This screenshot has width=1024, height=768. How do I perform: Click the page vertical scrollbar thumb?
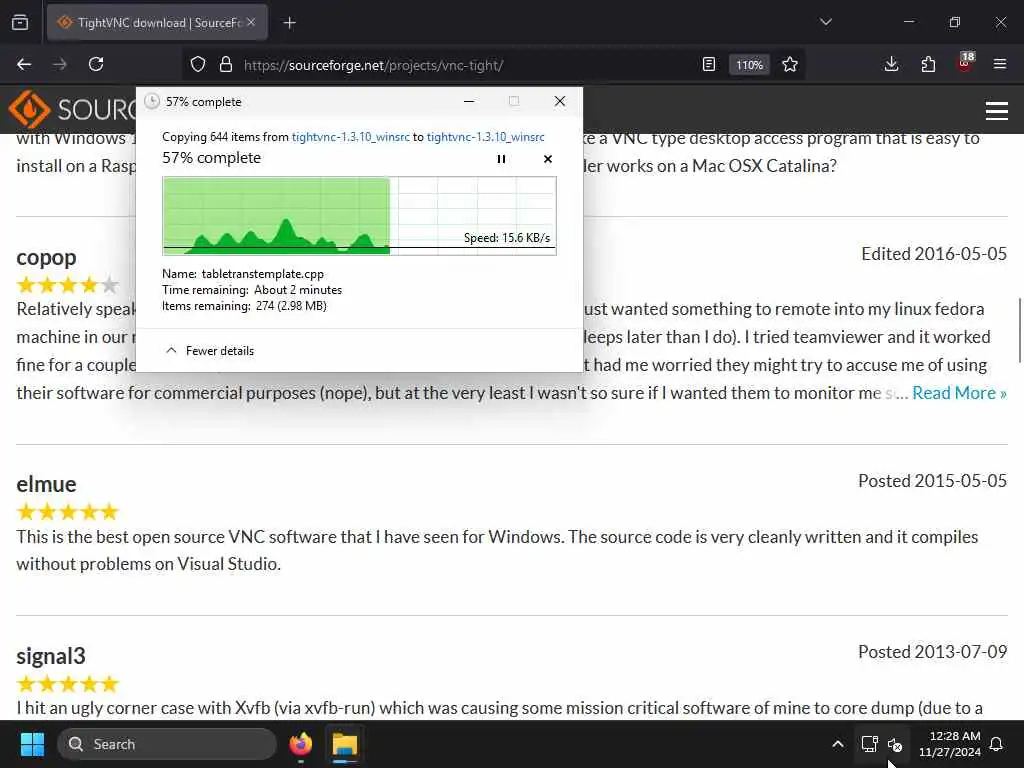point(1020,330)
